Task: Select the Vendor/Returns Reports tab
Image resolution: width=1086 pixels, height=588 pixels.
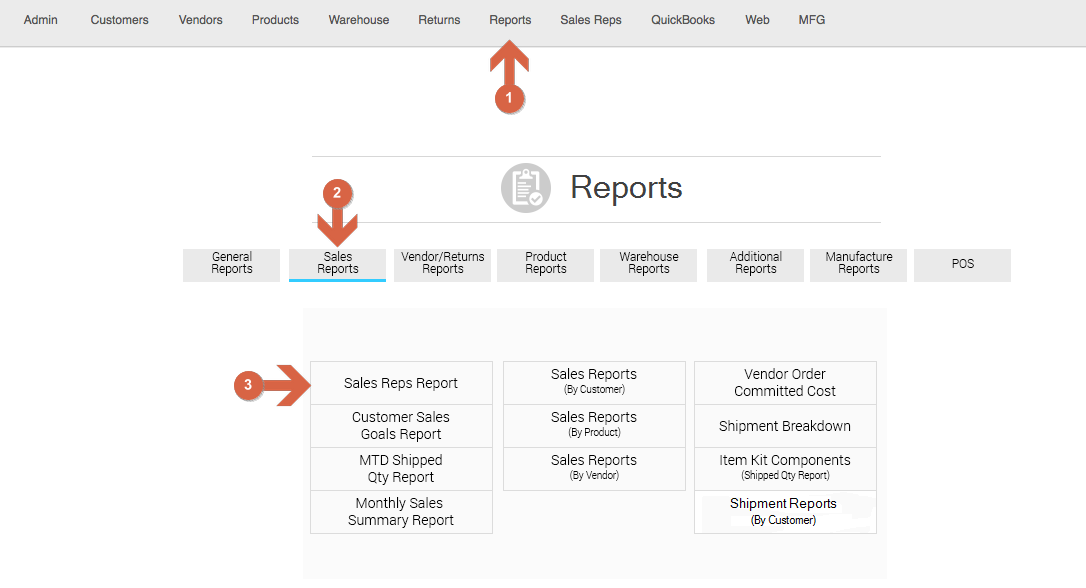Action: pyautogui.click(x=442, y=264)
